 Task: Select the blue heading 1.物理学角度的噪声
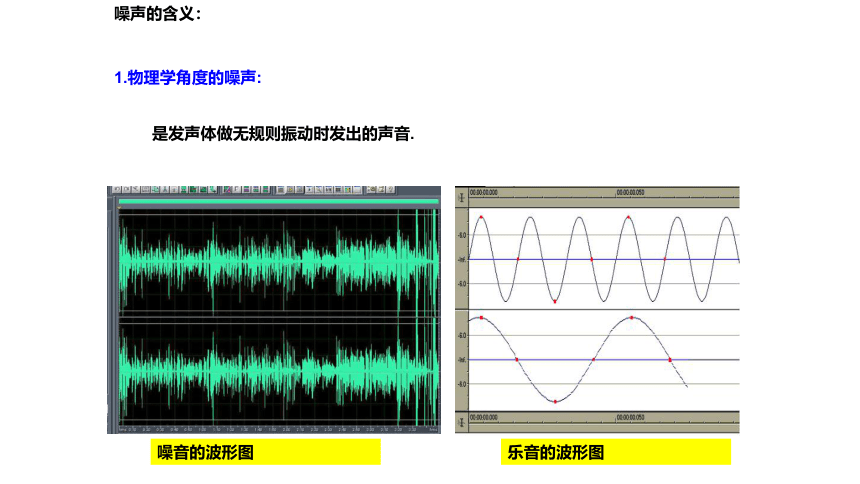tap(188, 77)
